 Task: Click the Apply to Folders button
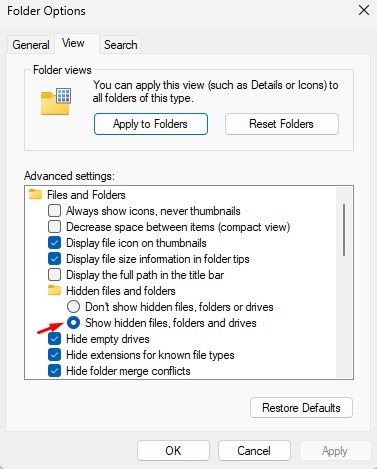(x=151, y=124)
